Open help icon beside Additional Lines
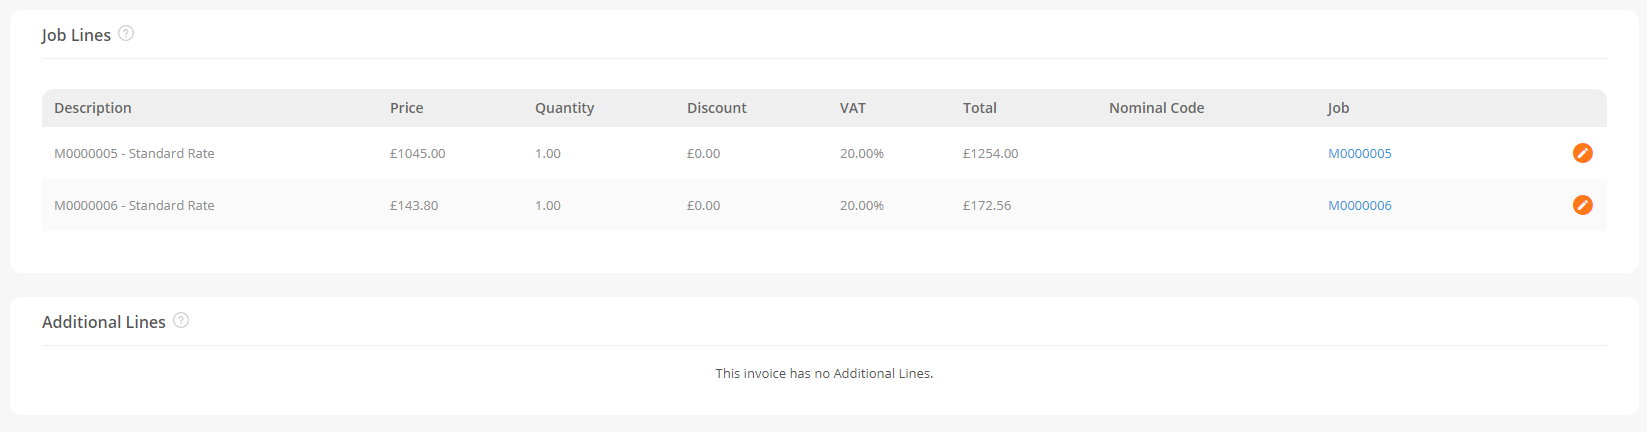 pyautogui.click(x=181, y=320)
